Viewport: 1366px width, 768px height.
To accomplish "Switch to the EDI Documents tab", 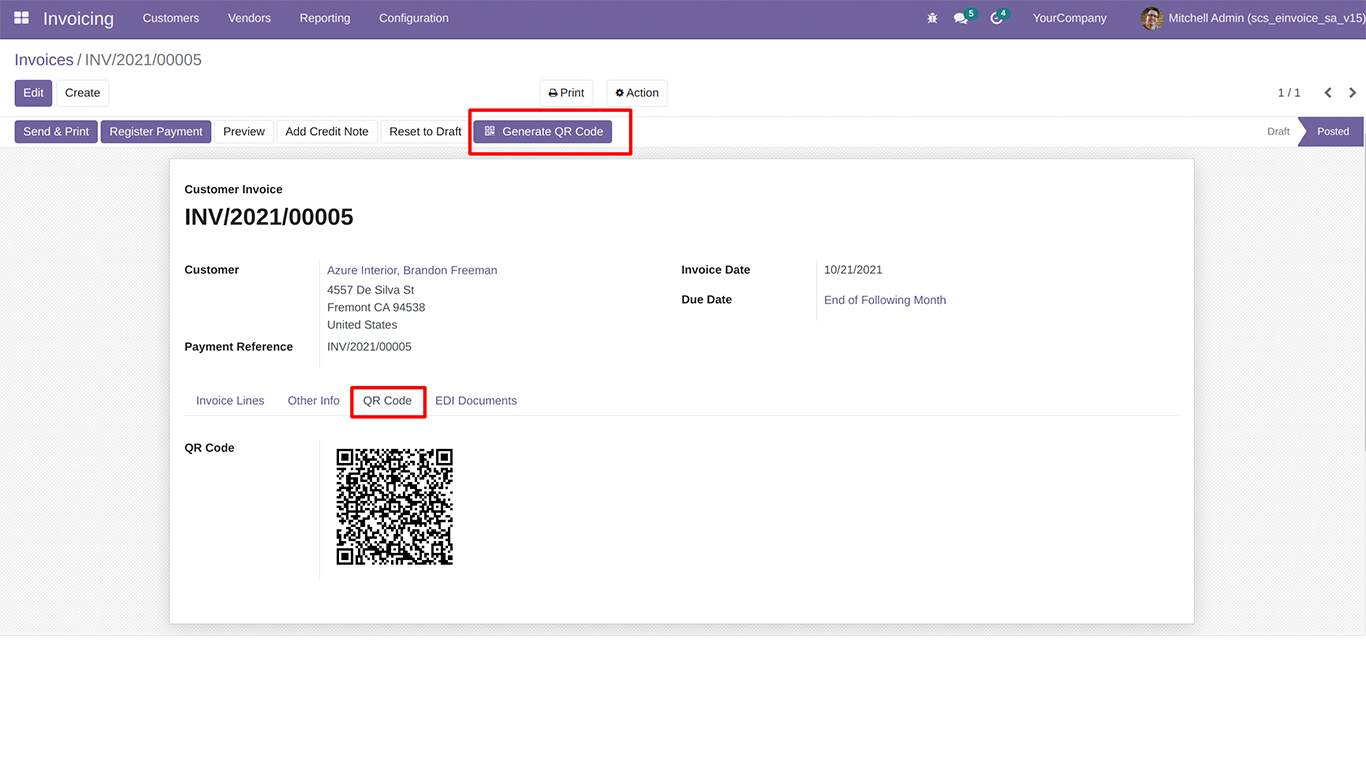I will (476, 401).
